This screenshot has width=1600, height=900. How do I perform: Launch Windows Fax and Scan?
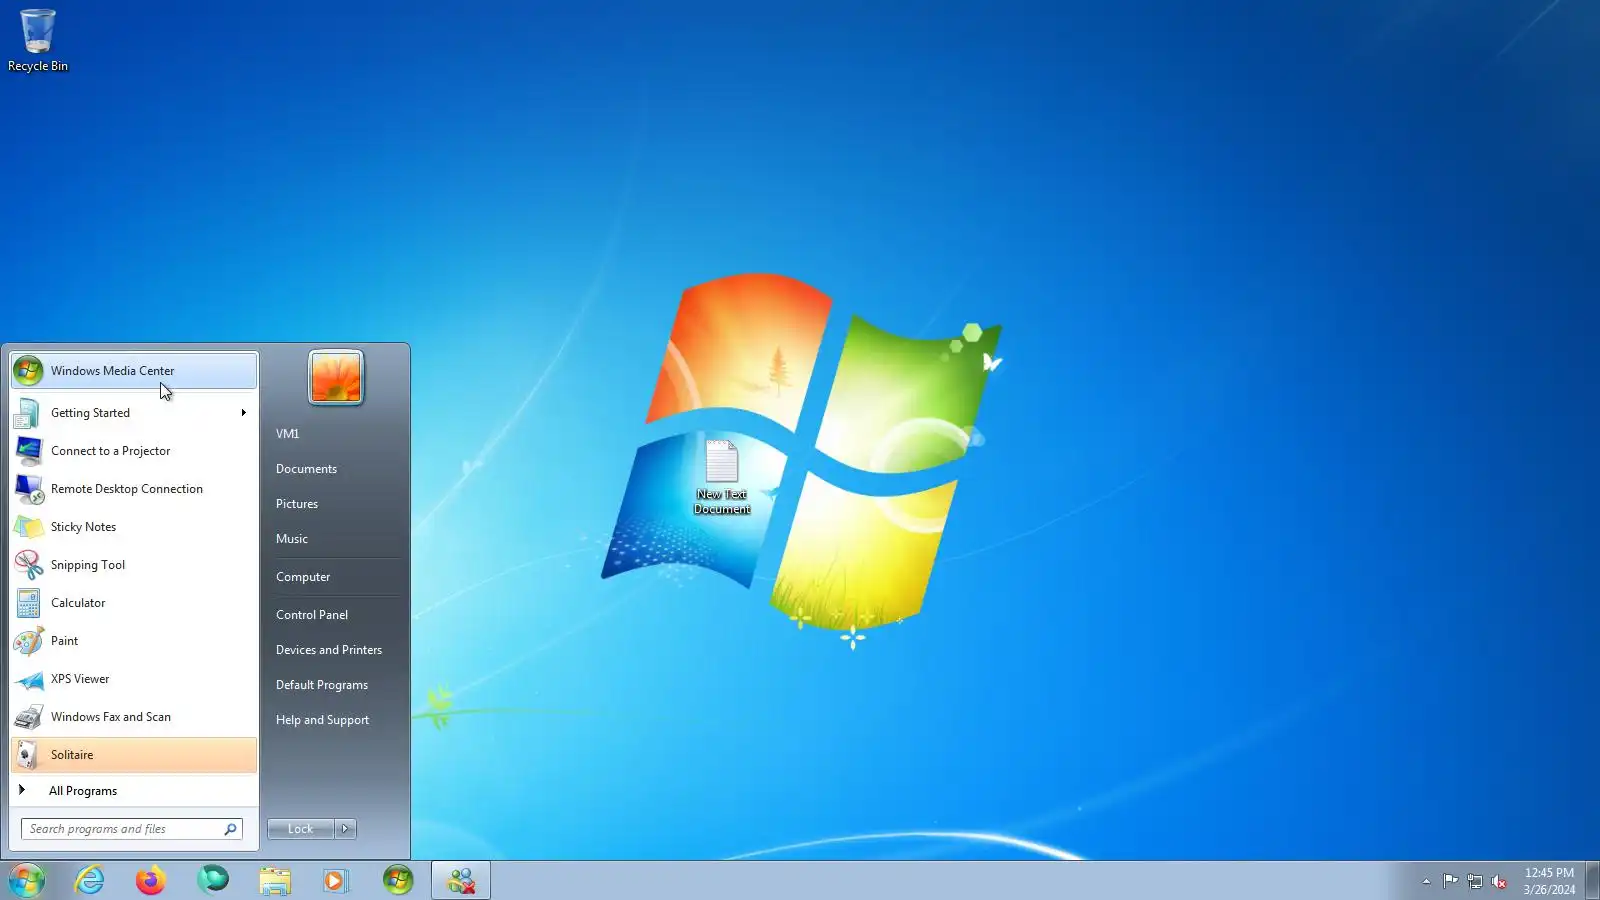(x=134, y=717)
